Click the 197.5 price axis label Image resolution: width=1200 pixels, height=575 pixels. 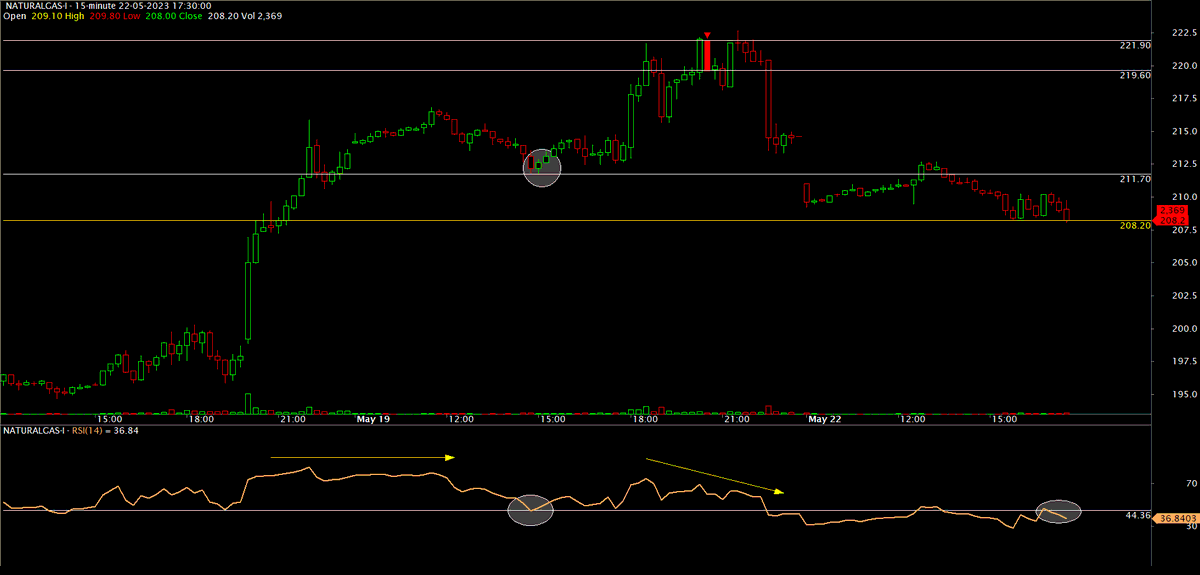click(x=1183, y=361)
